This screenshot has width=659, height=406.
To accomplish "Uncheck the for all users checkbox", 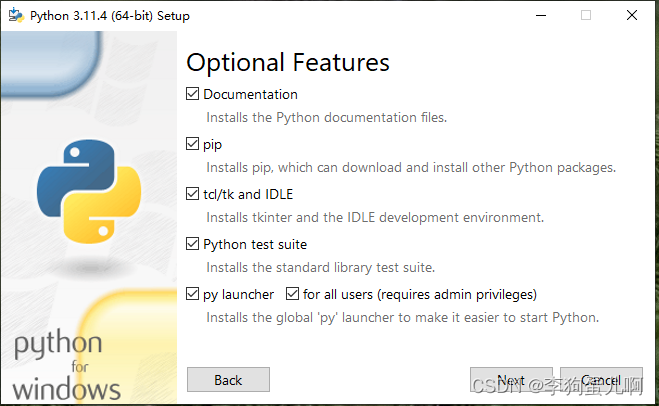I will [292, 294].
